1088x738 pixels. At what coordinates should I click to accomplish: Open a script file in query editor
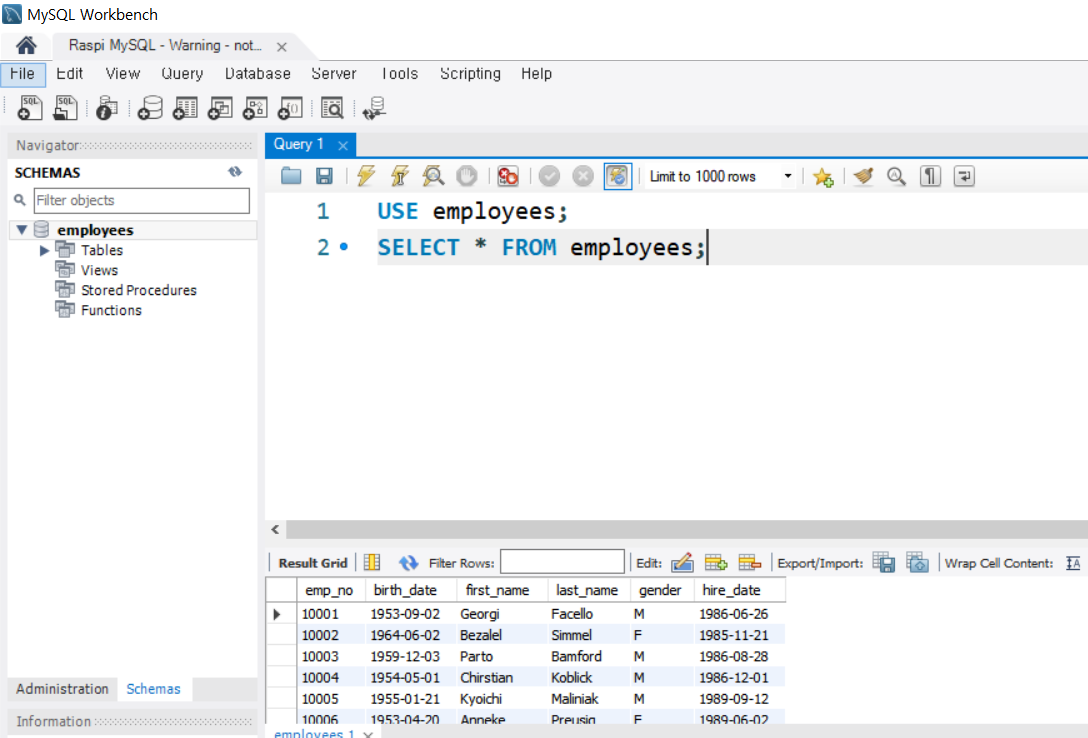click(291, 176)
